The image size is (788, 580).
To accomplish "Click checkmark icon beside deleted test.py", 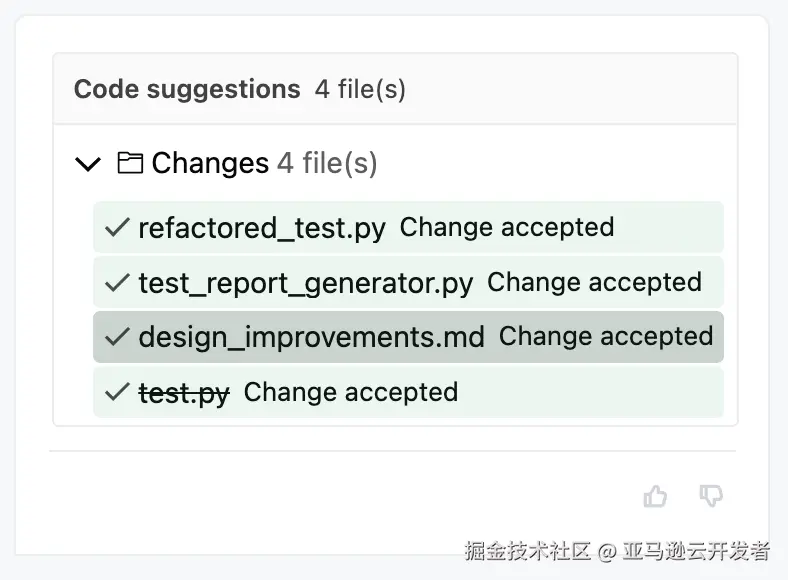I will click(x=117, y=392).
